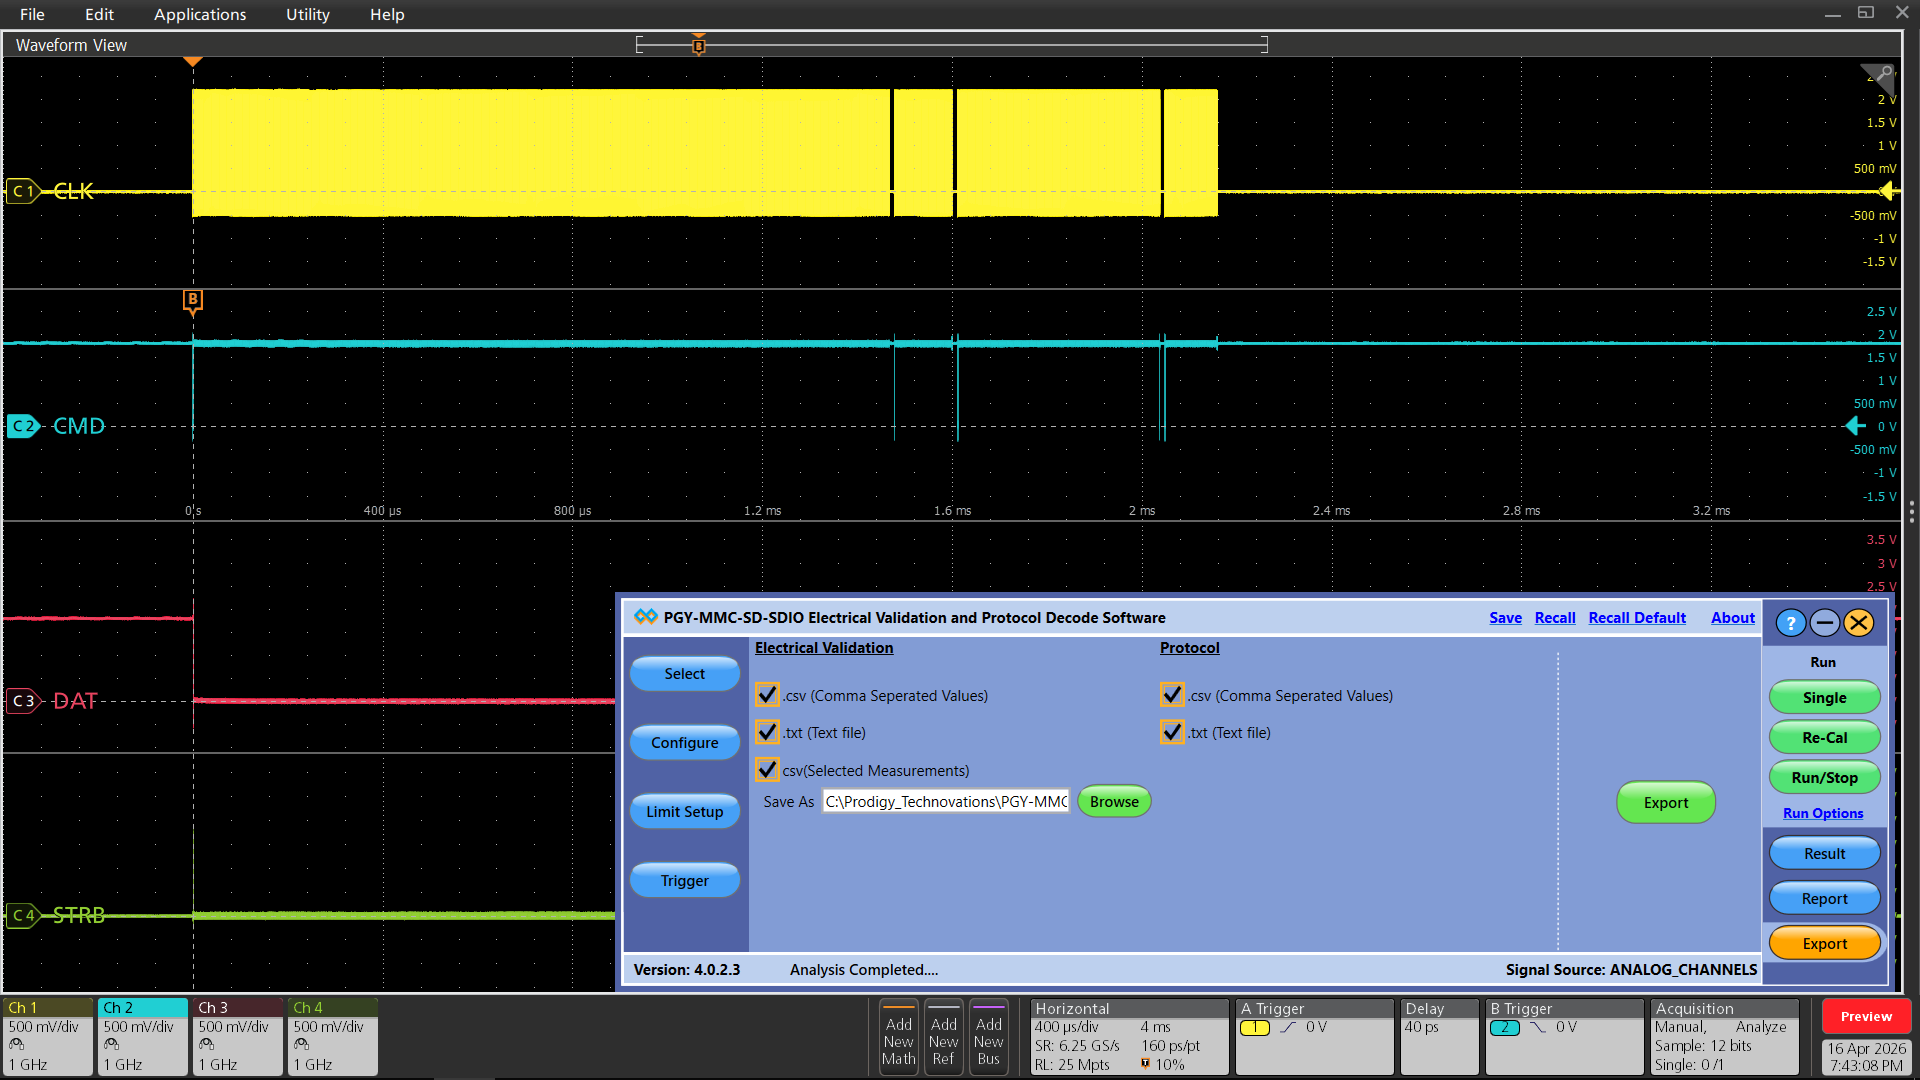Click the Recall Default link
This screenshot has width=1920, height=1080.
[x=1636, y=618]
